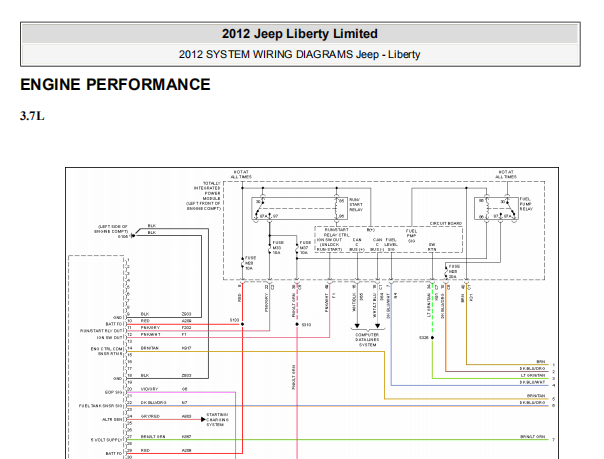Image resolution: width=604 pixels, height=459 pixels.
Task: Click 'VIO/GRY' wire color at pin 20
Action: pos(149,389)
